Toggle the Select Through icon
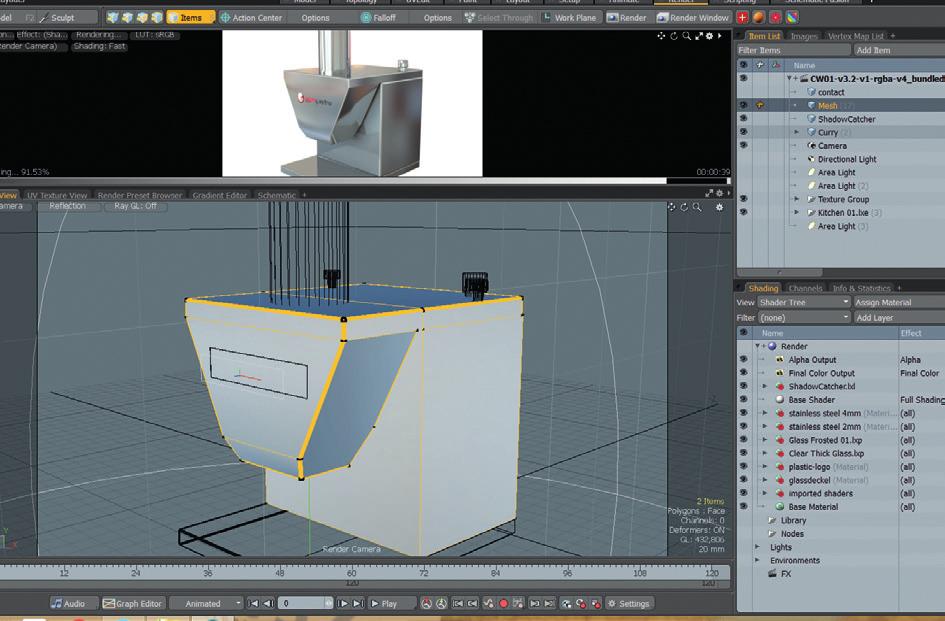The image size is (945, 621). [x=469, y=17]
